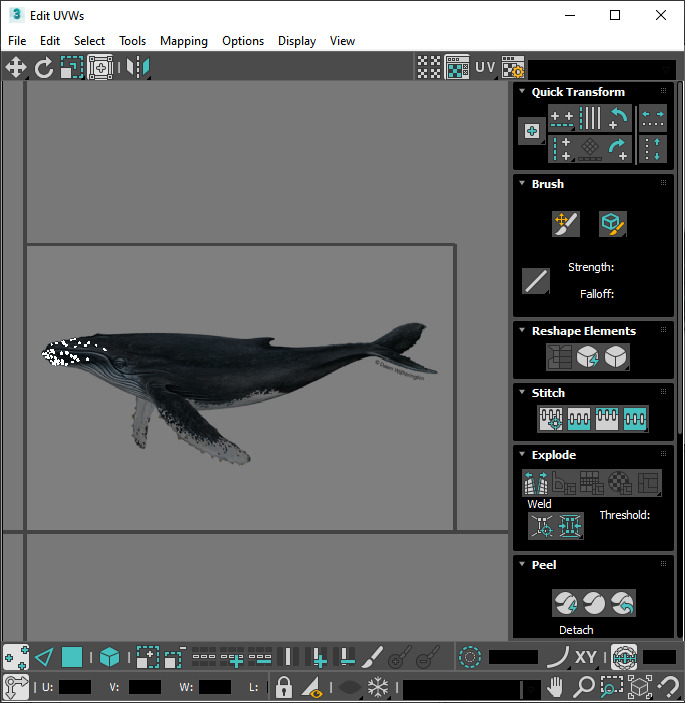Click the Target Weld icon
The image size is (685, 703).
tap(542, 526)
